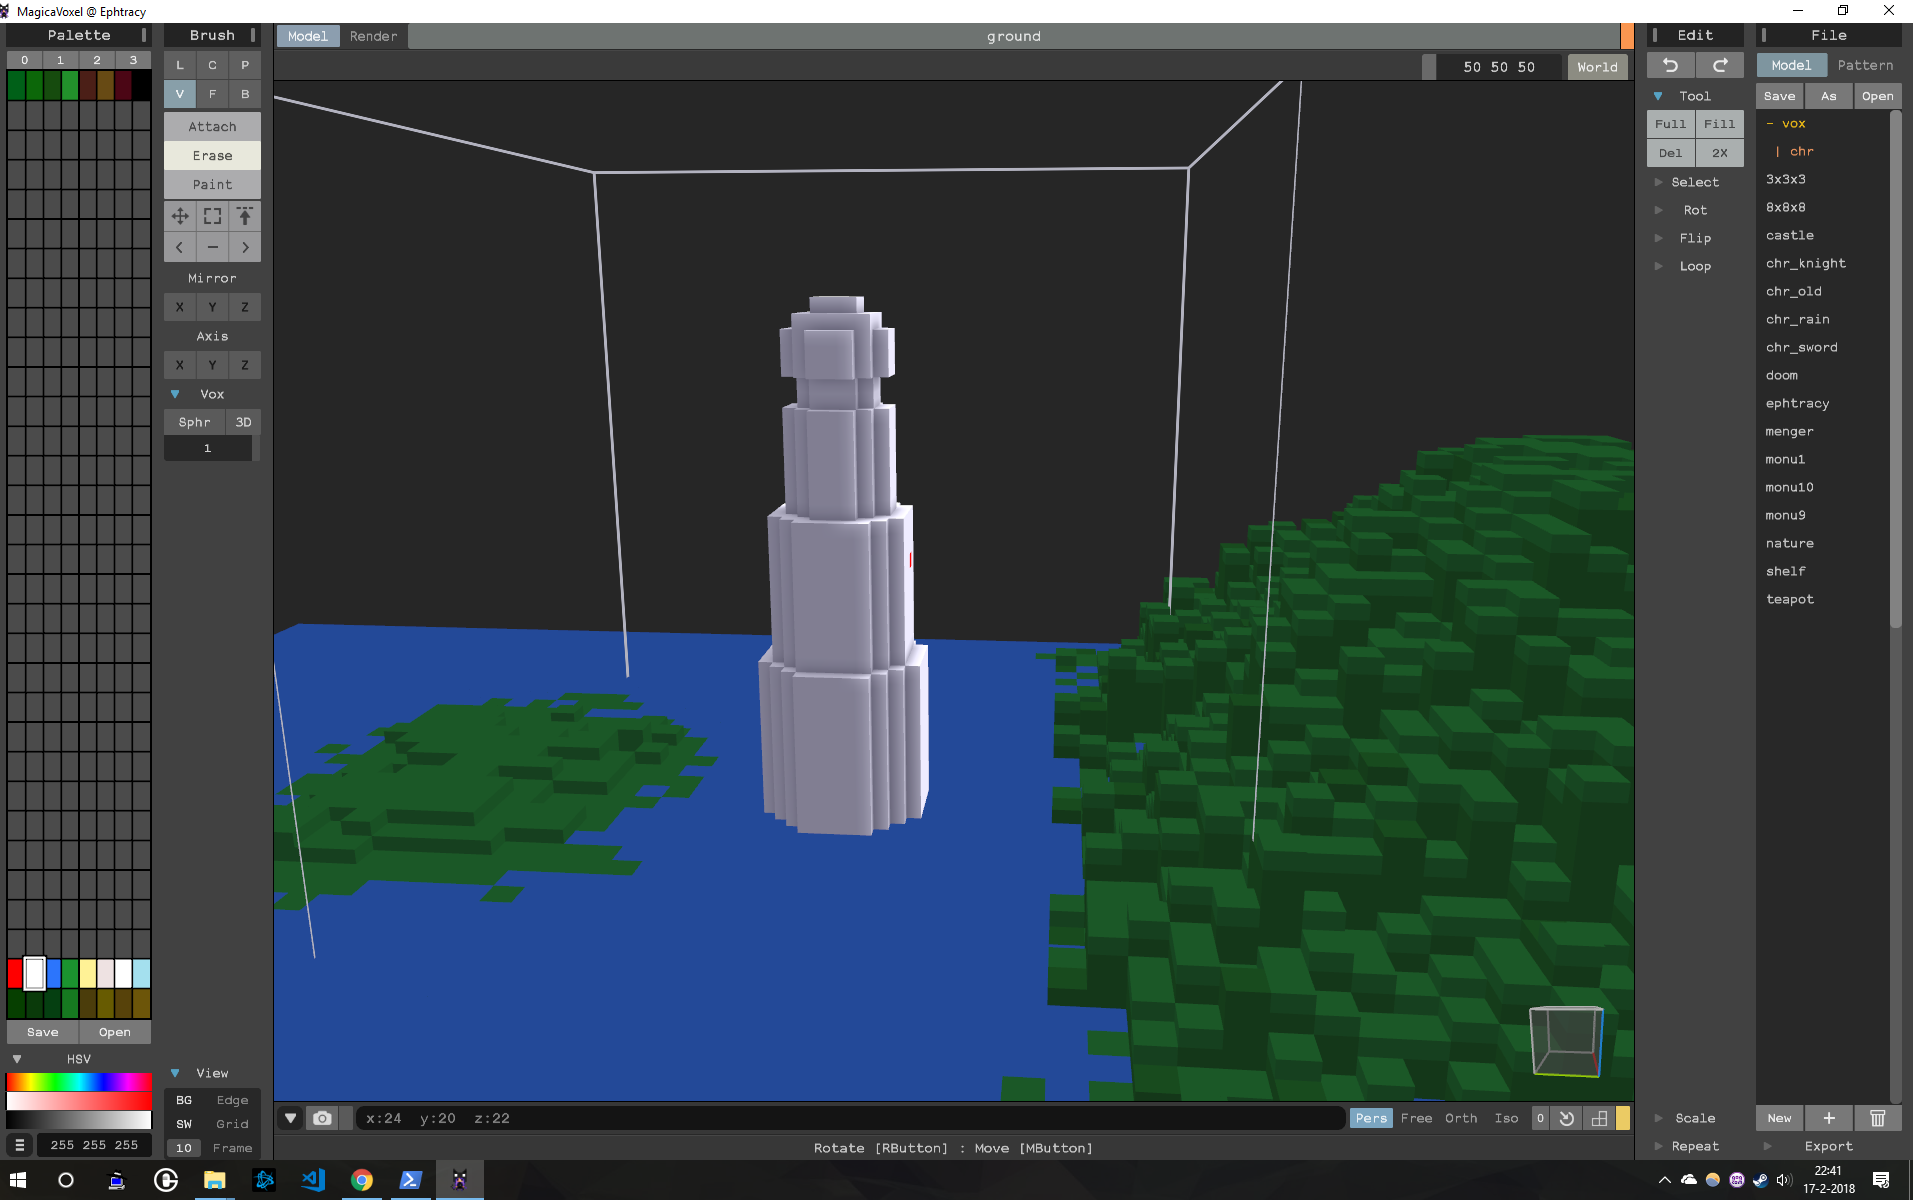Click the trash delete icon next to New
This screenshot has width=1913, height=1200.
point(1878,1118)
